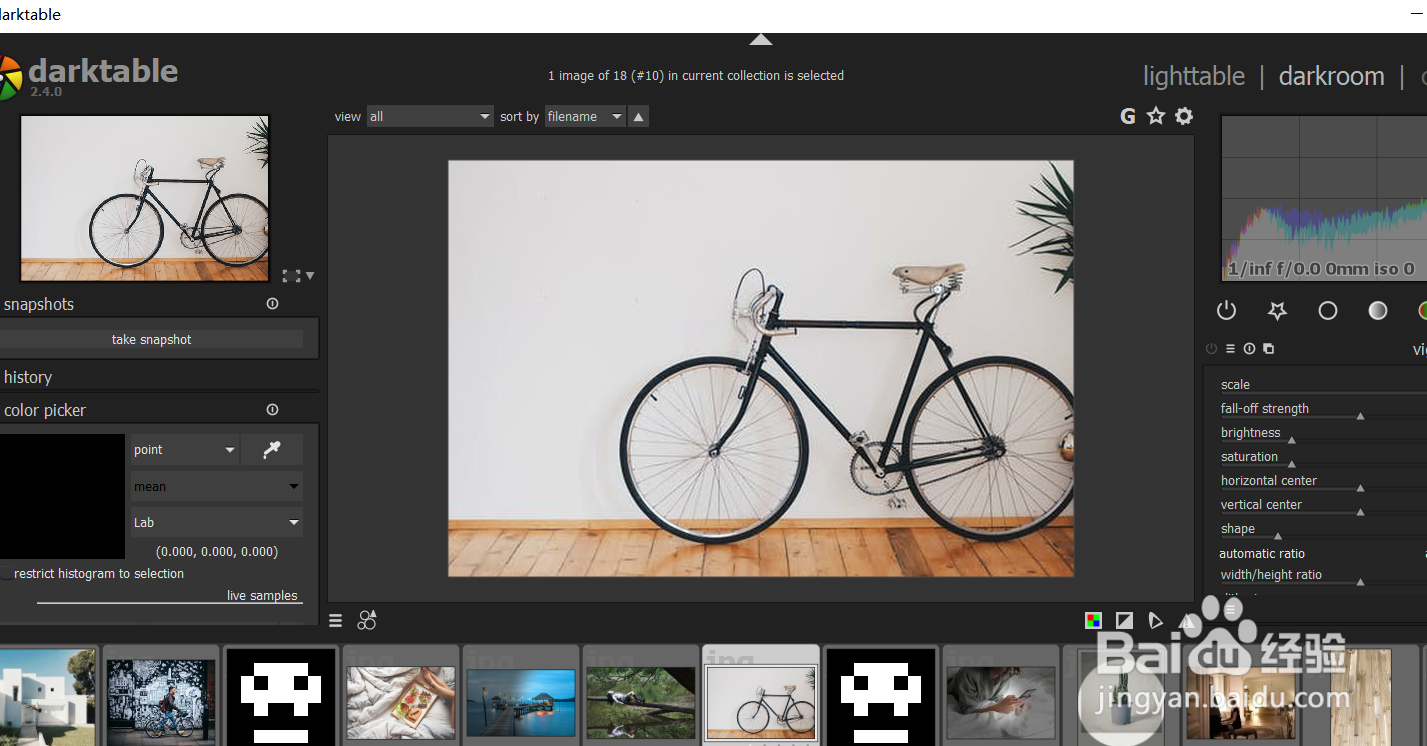Adjust the scale slider
1427x746 pixels.
[x=1324, y=385]
